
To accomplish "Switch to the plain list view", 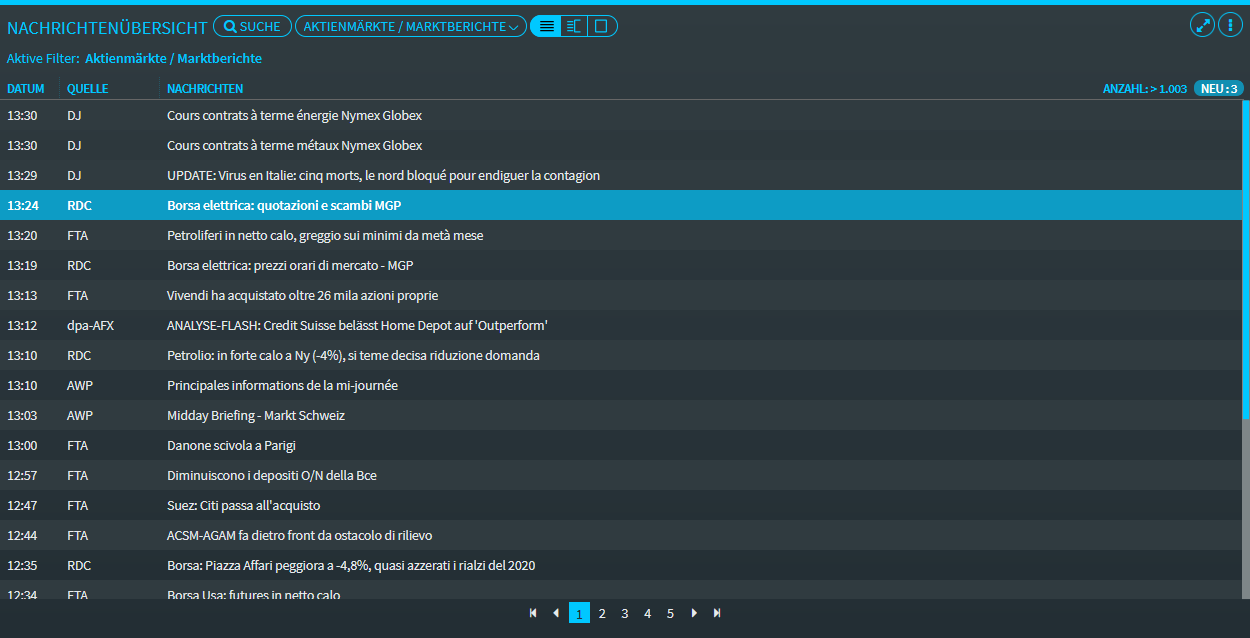I will click(x=546, y=27).
